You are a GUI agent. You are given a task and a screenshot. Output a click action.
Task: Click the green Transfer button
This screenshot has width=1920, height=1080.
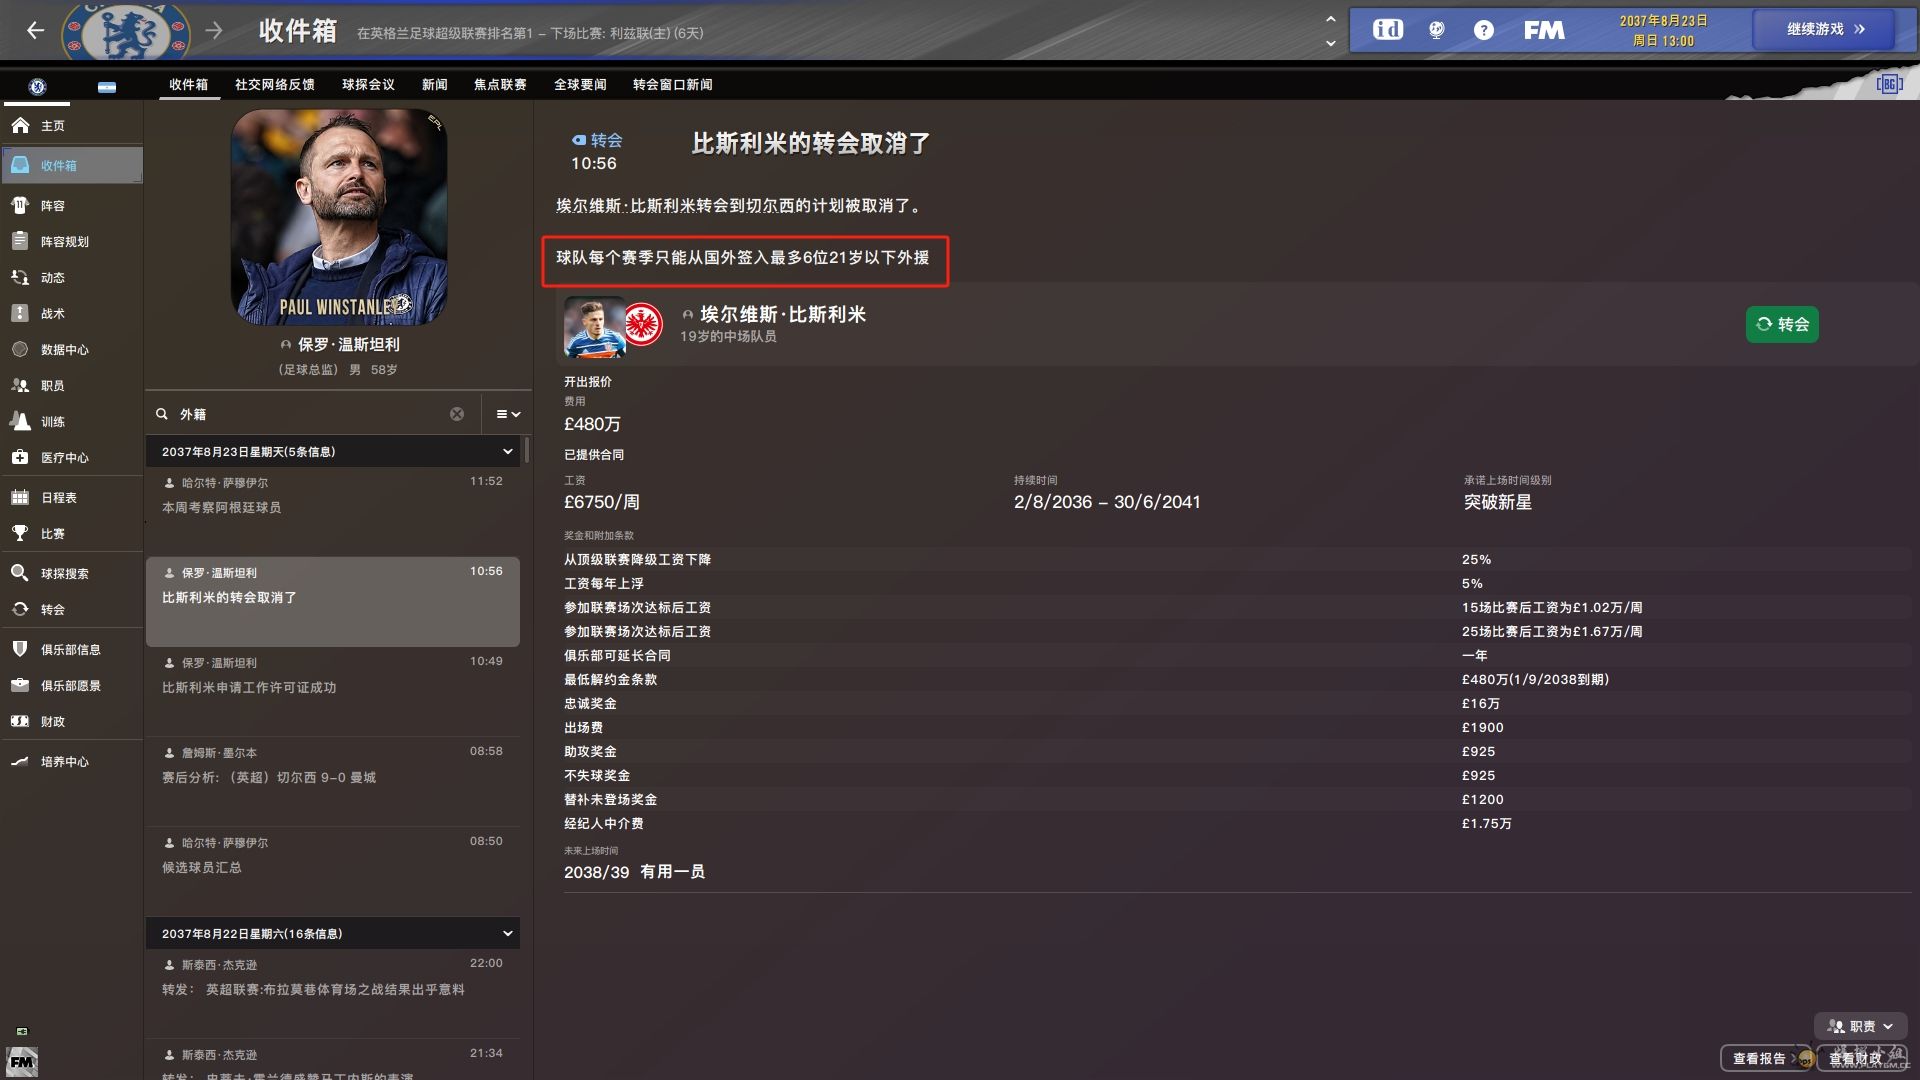click(1782, 324)
